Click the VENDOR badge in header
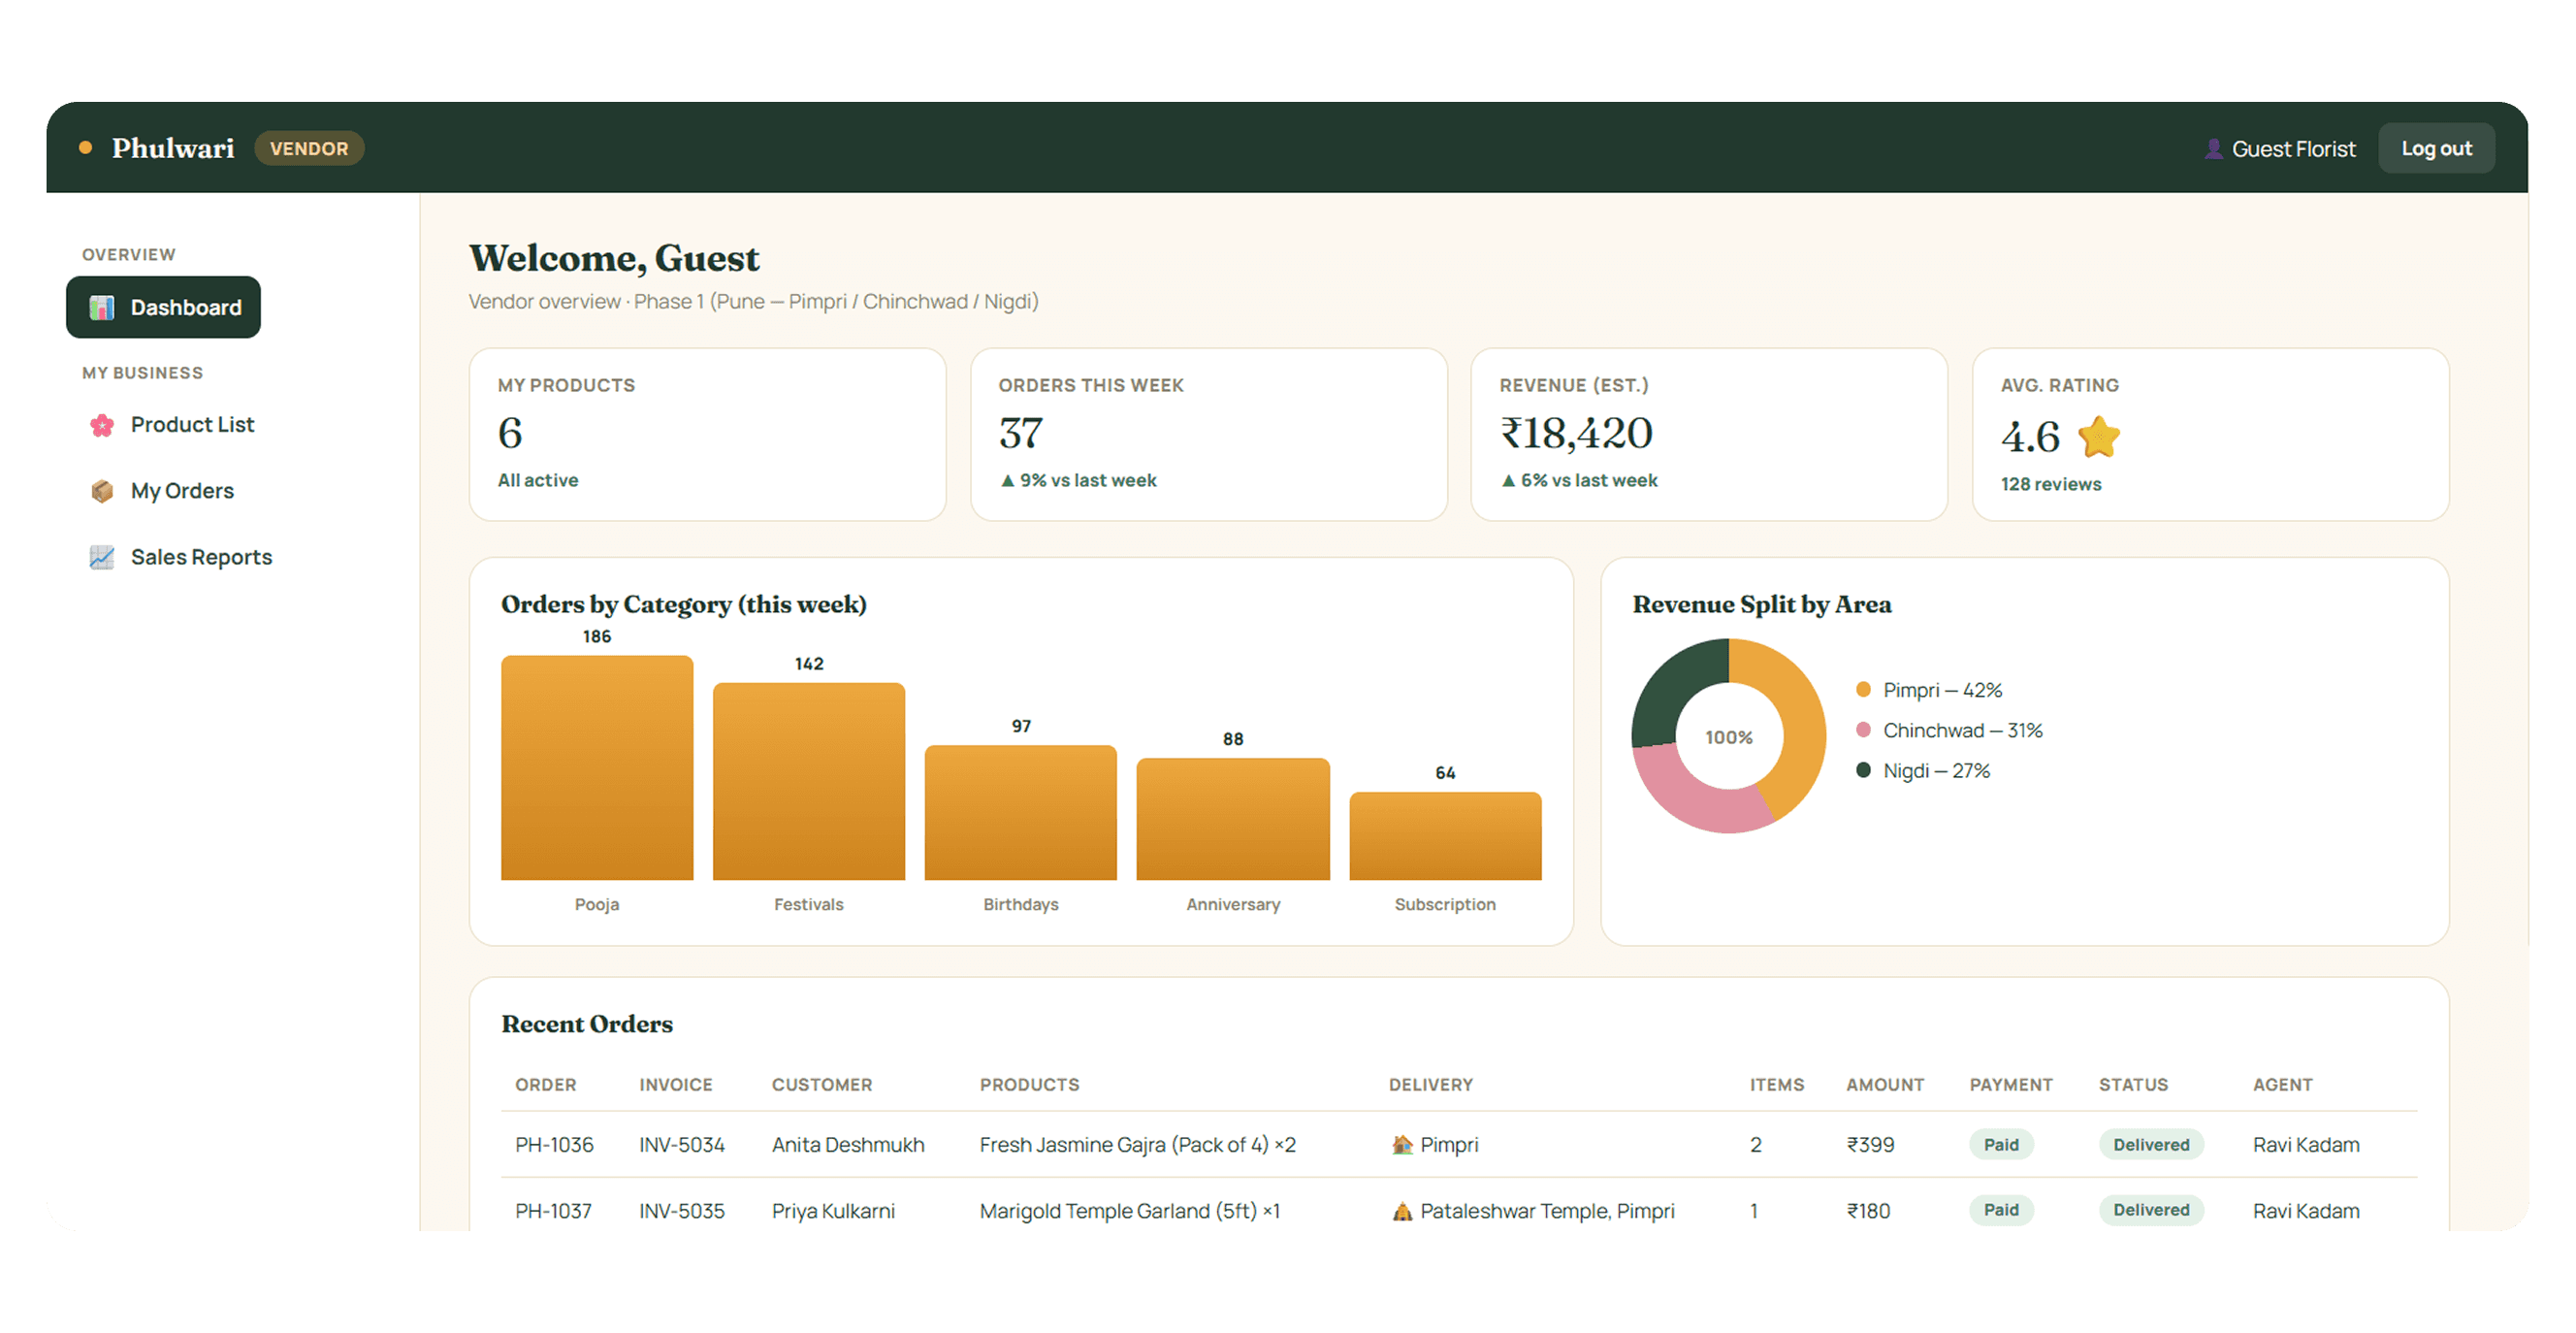2576x1333 pixels. click(309, 149)
